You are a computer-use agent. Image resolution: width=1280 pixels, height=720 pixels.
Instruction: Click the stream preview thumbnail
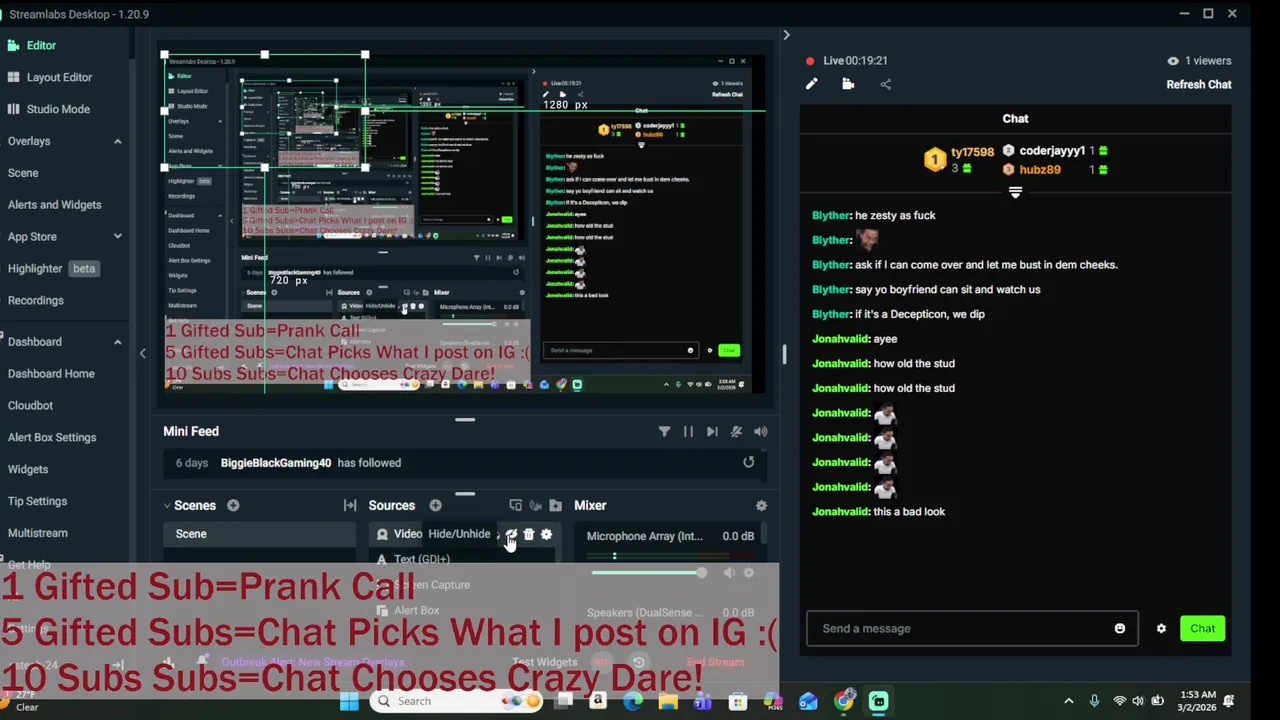(465, 224)
